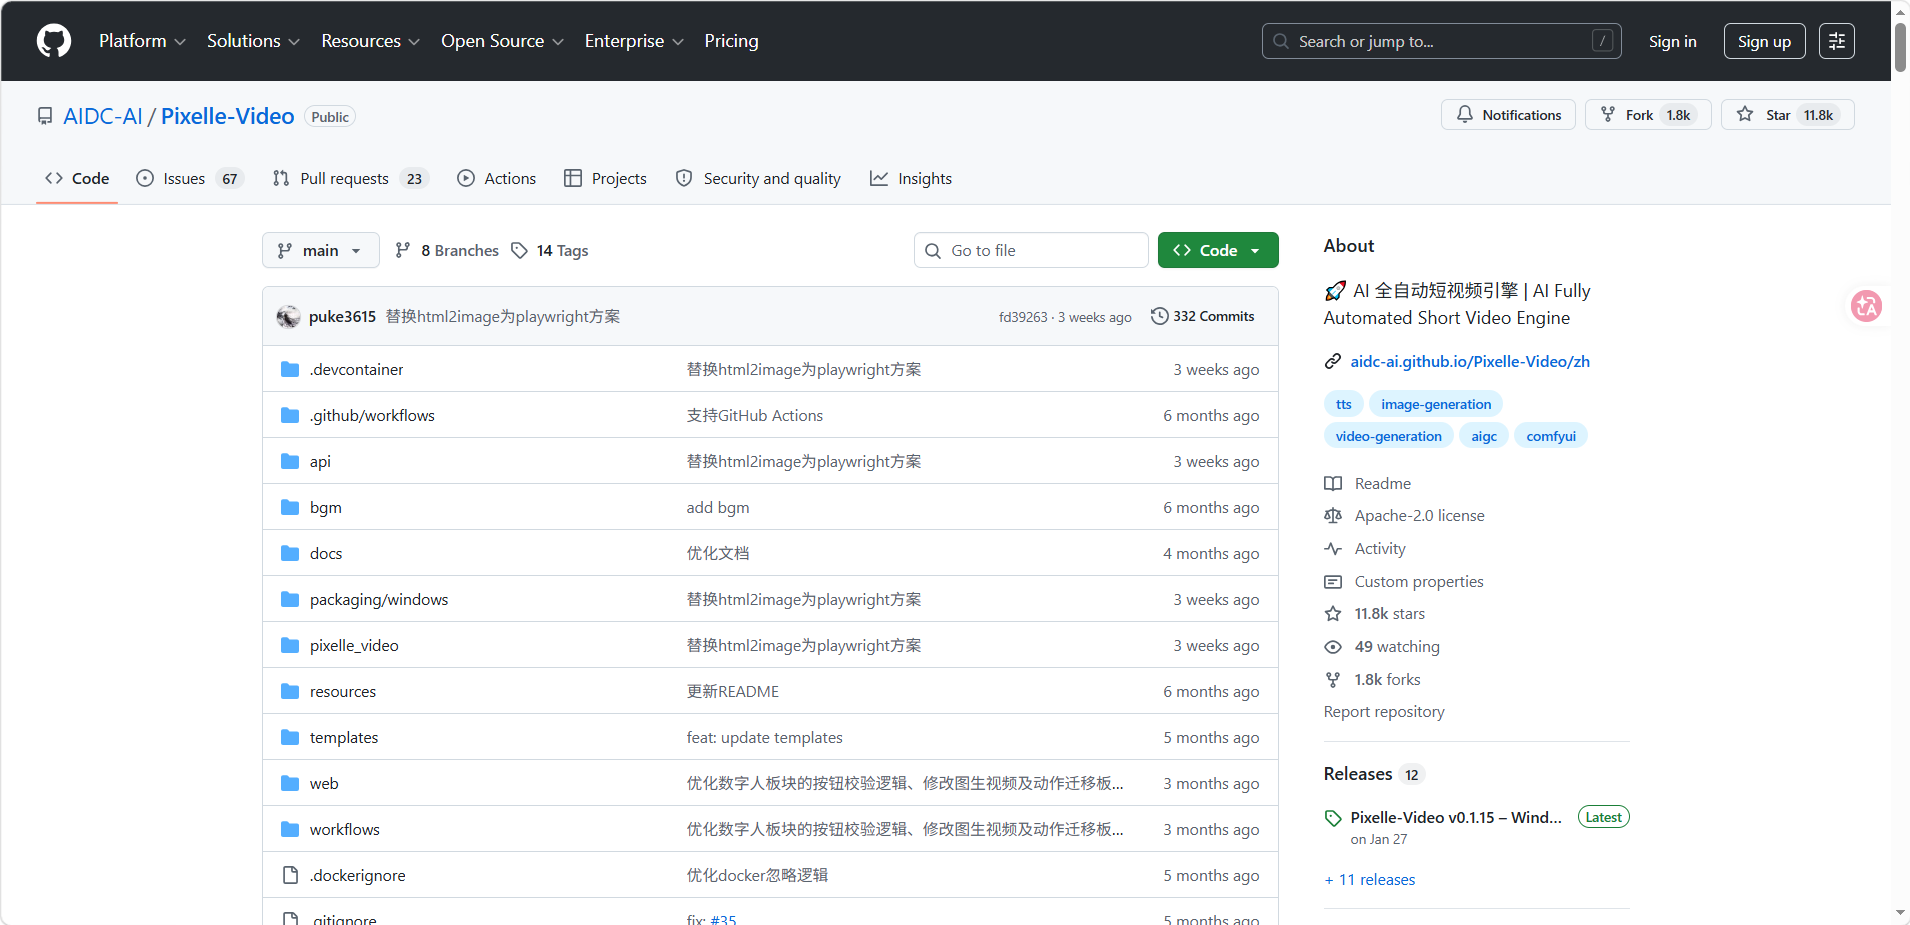This screenshot has height=925, width=1910.
Task: Focus the Search or jump to field
Action: 1441,41
